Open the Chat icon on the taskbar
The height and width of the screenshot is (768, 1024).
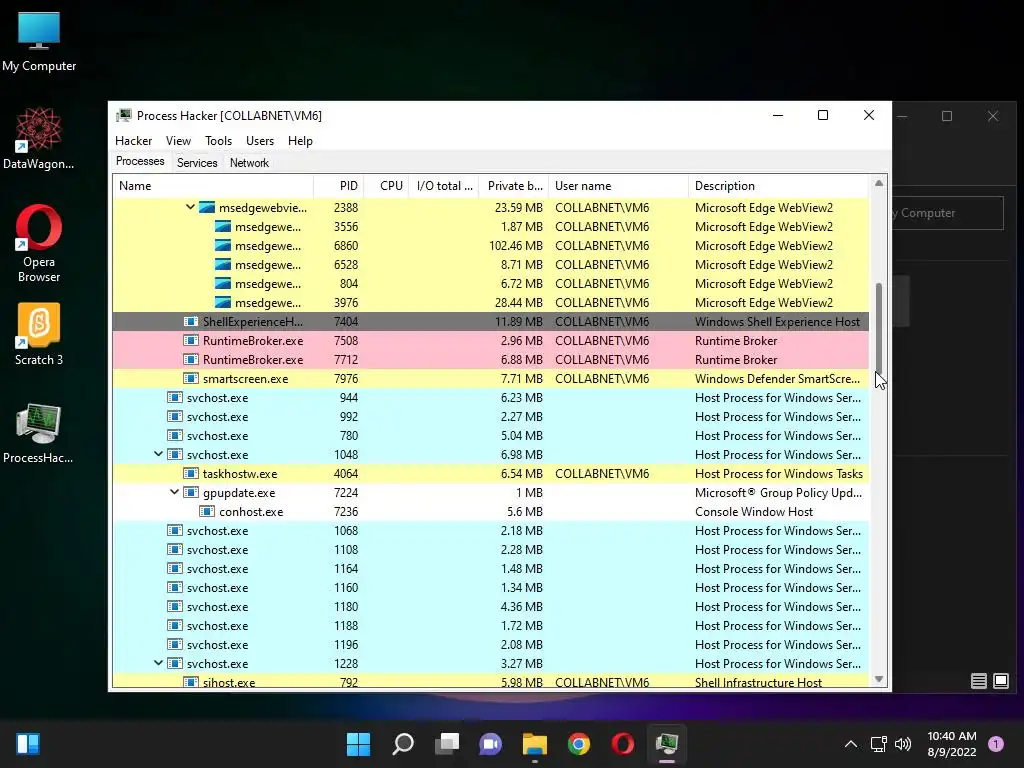(490, 744)
